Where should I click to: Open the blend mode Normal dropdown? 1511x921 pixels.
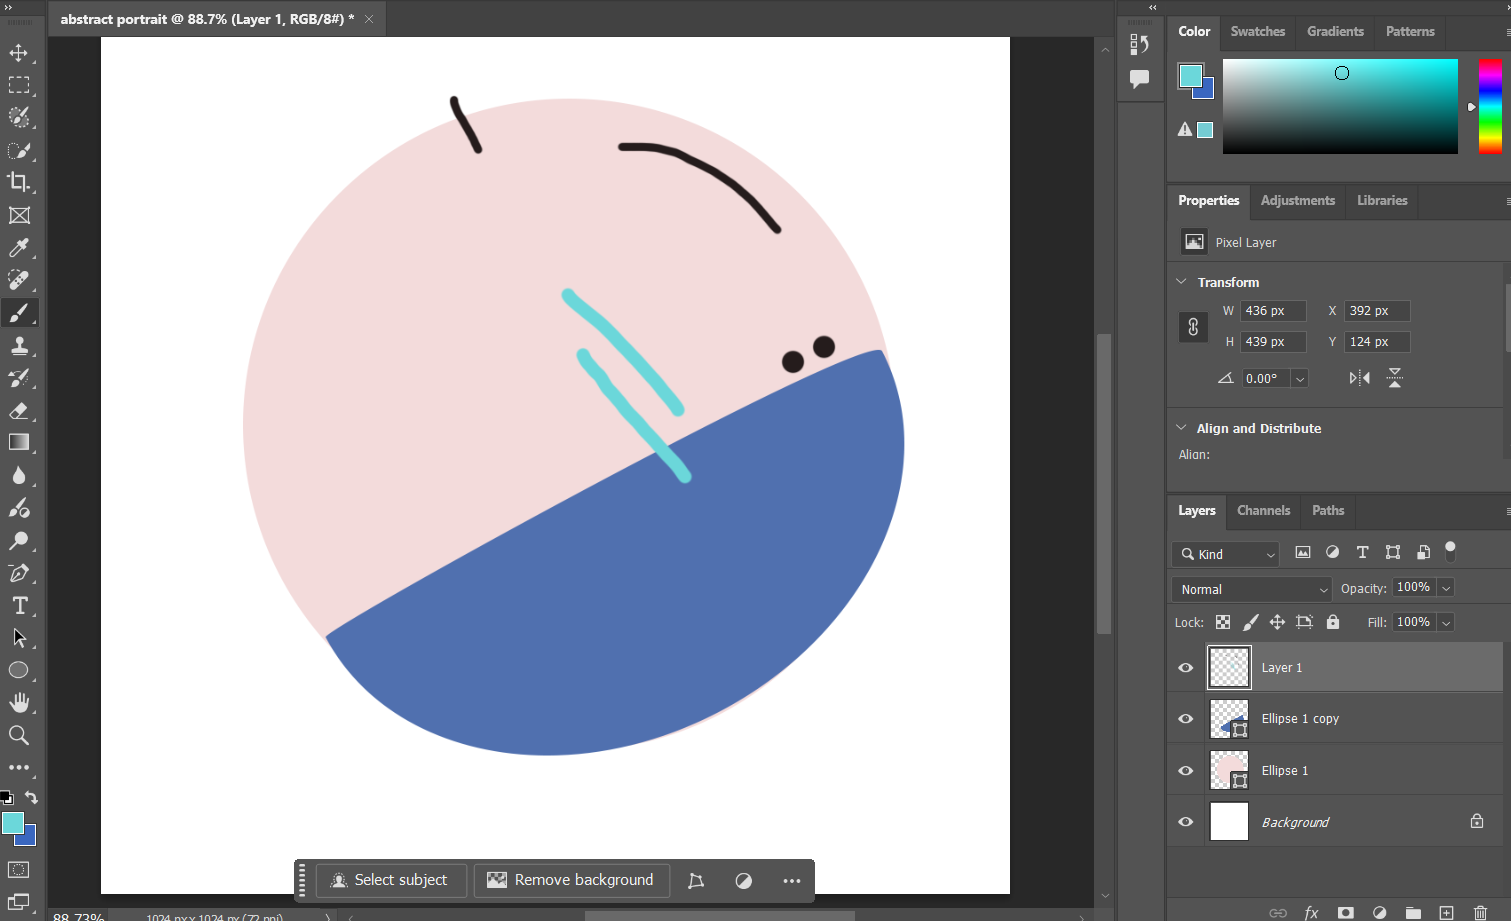coord(1251,589)
